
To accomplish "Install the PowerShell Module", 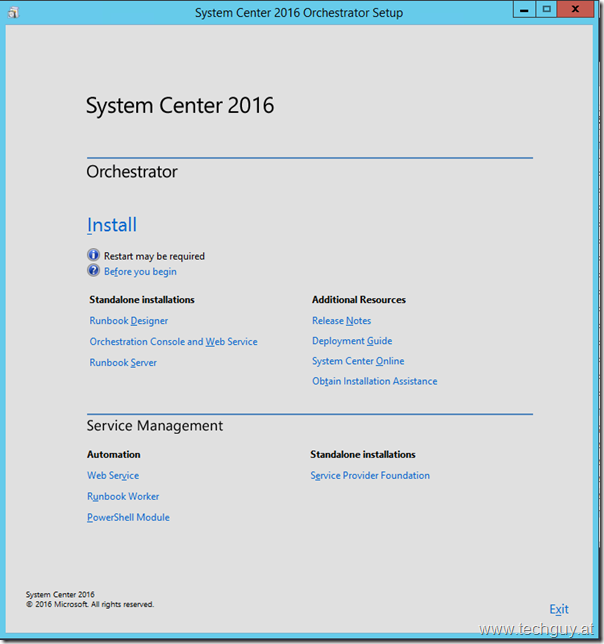I will (128, 518).
